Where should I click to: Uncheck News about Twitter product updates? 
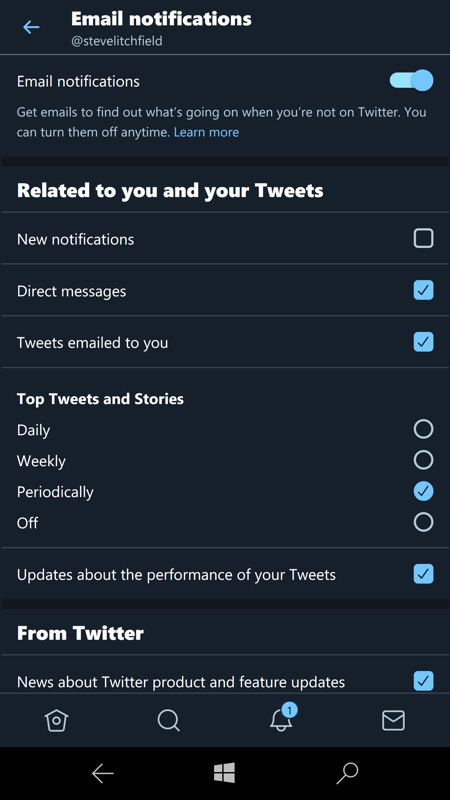423,681
